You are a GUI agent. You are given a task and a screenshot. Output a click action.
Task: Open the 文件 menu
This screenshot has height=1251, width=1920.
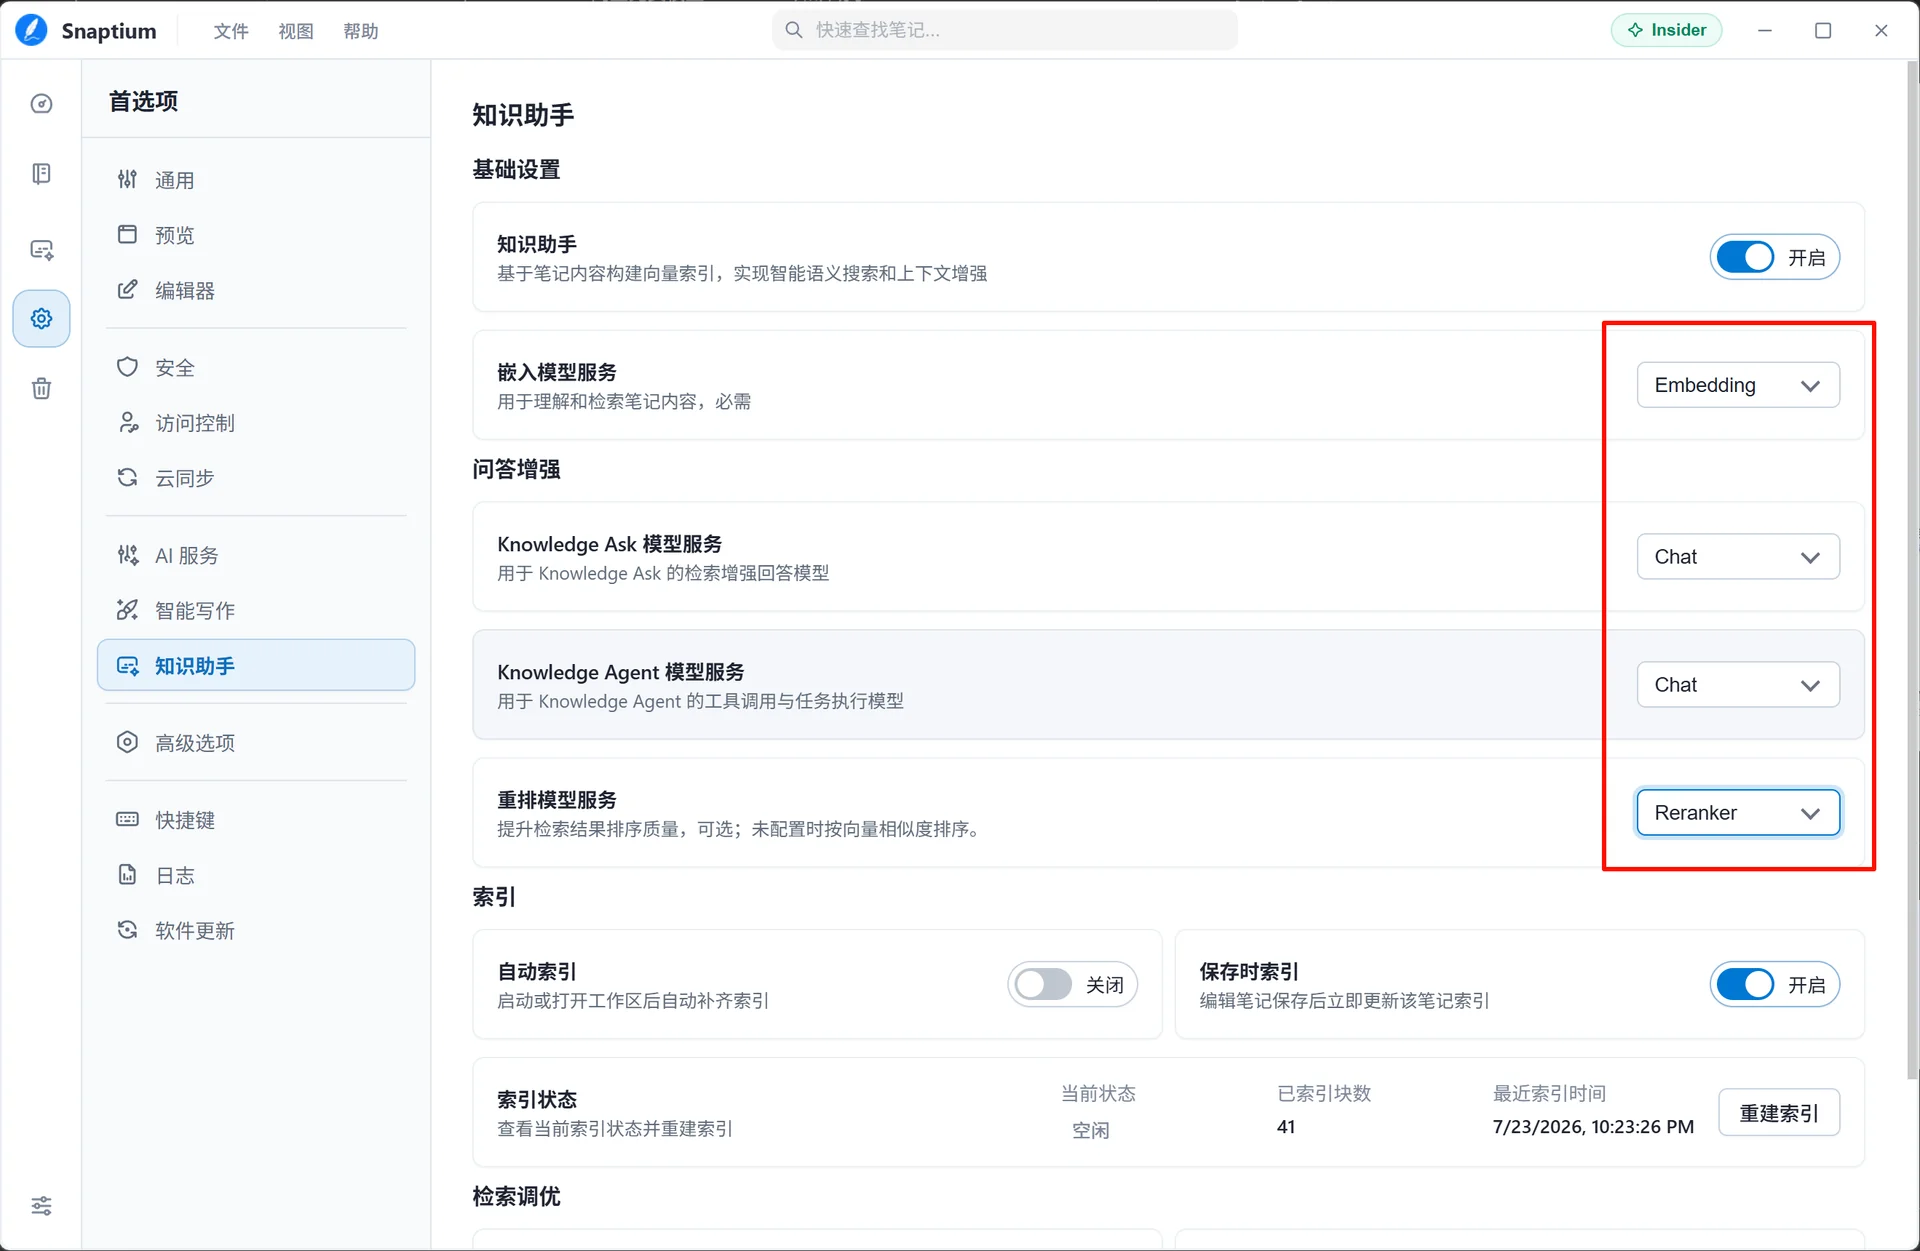[x=231, y=31]
